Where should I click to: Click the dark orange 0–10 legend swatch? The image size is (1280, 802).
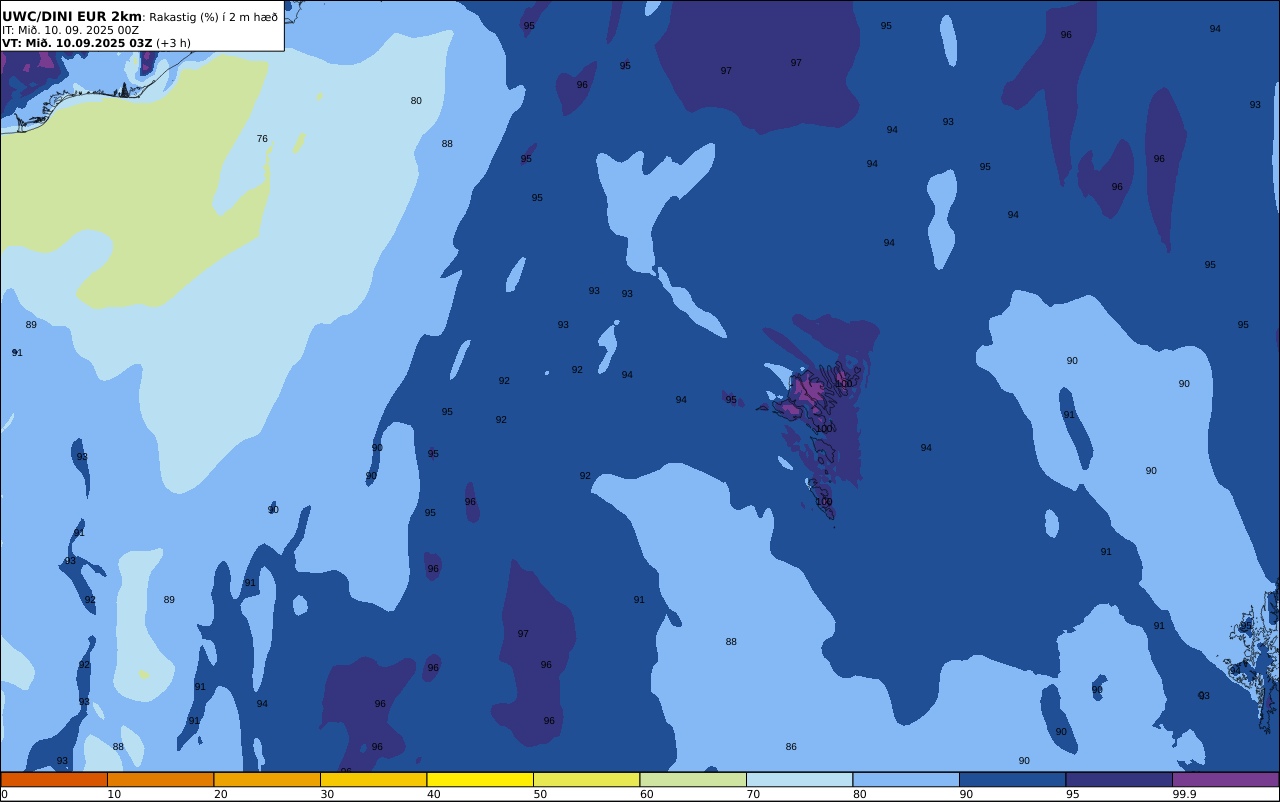pyautogui.click(x=54, y=779)
